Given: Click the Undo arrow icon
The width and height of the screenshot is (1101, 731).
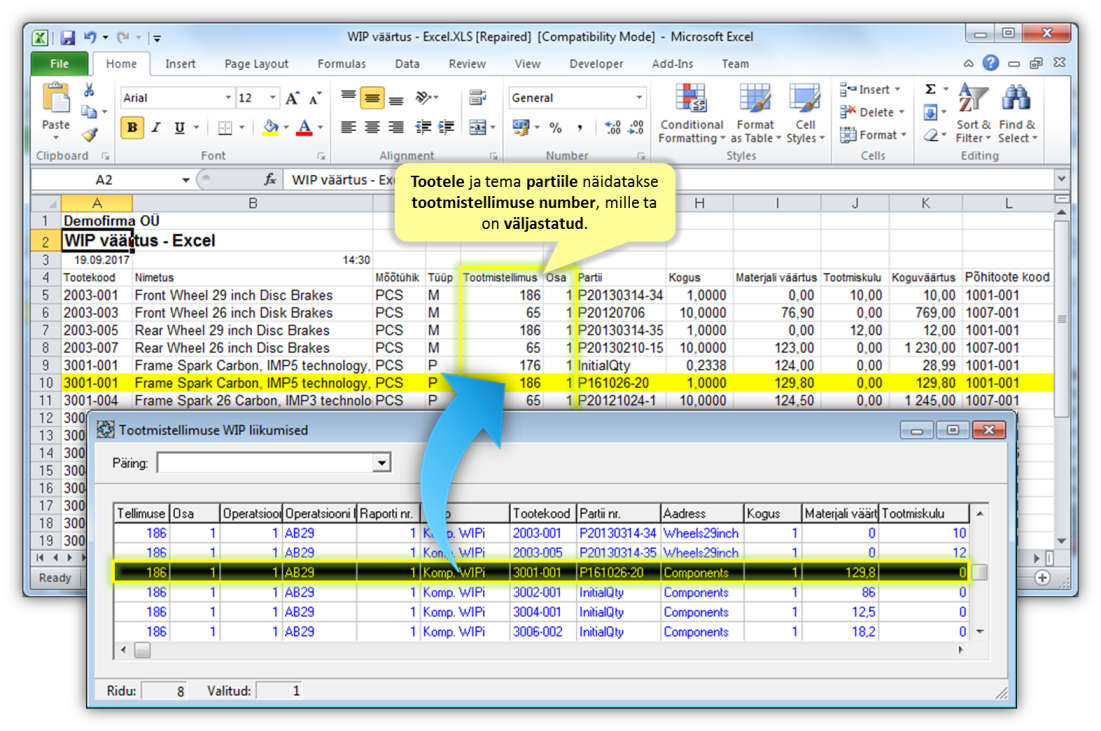Looking at the screenshot, I should click(90, 37).
